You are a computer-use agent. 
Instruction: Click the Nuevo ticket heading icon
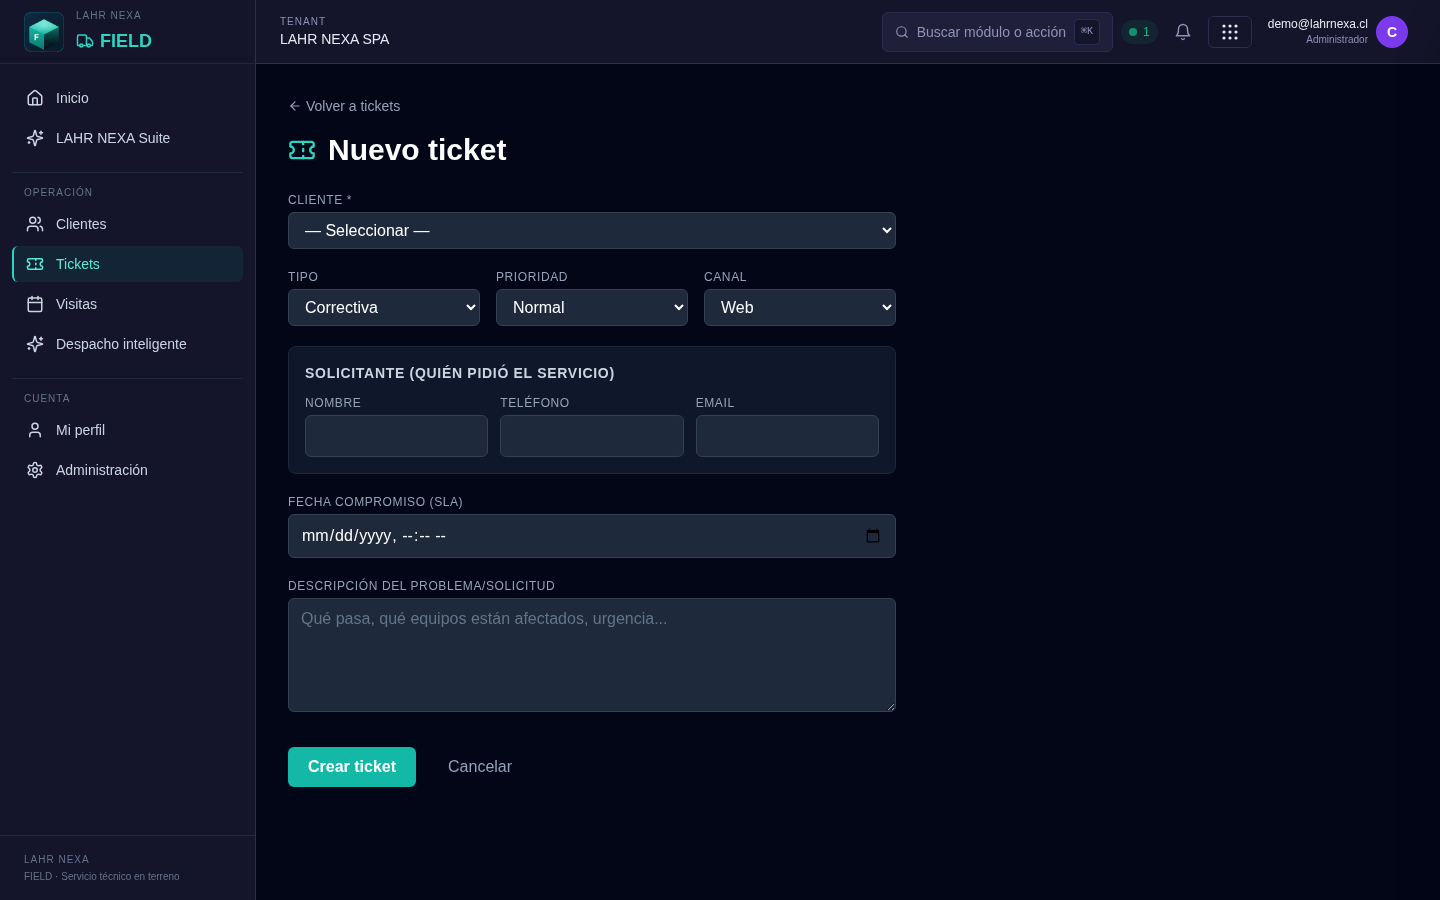point(302,150)
